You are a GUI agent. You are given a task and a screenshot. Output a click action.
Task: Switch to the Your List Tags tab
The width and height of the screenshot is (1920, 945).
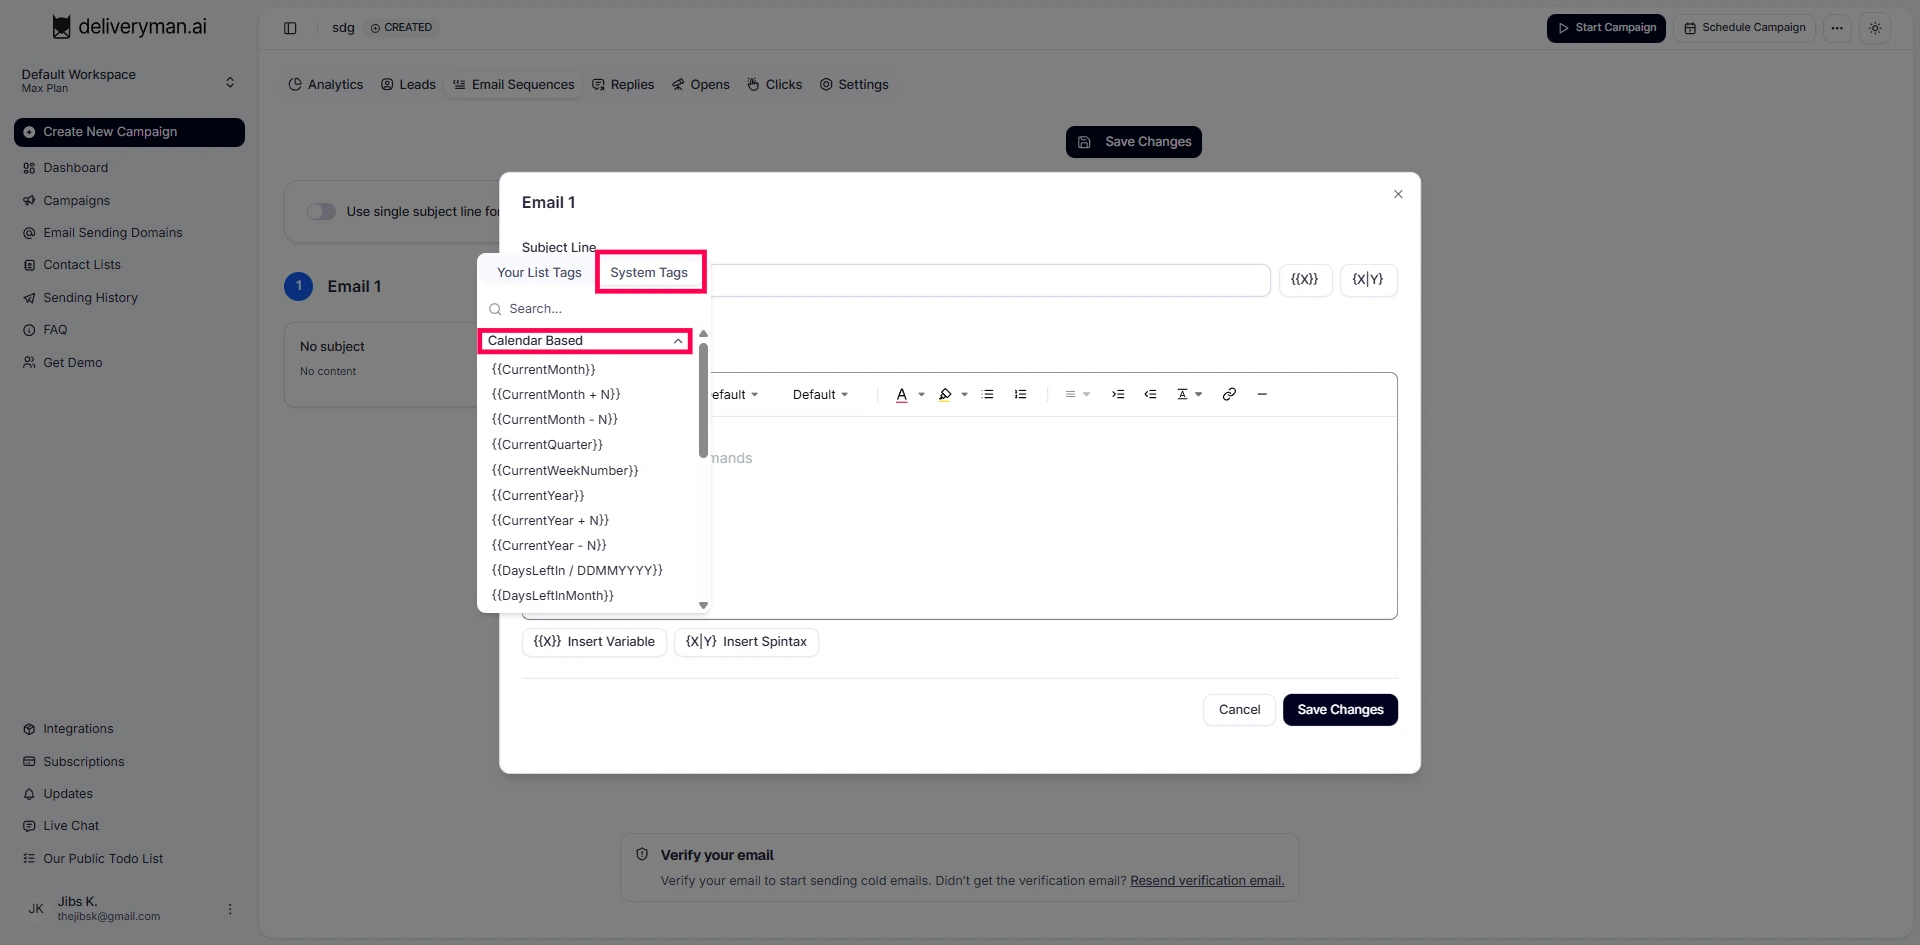[539, 273]
